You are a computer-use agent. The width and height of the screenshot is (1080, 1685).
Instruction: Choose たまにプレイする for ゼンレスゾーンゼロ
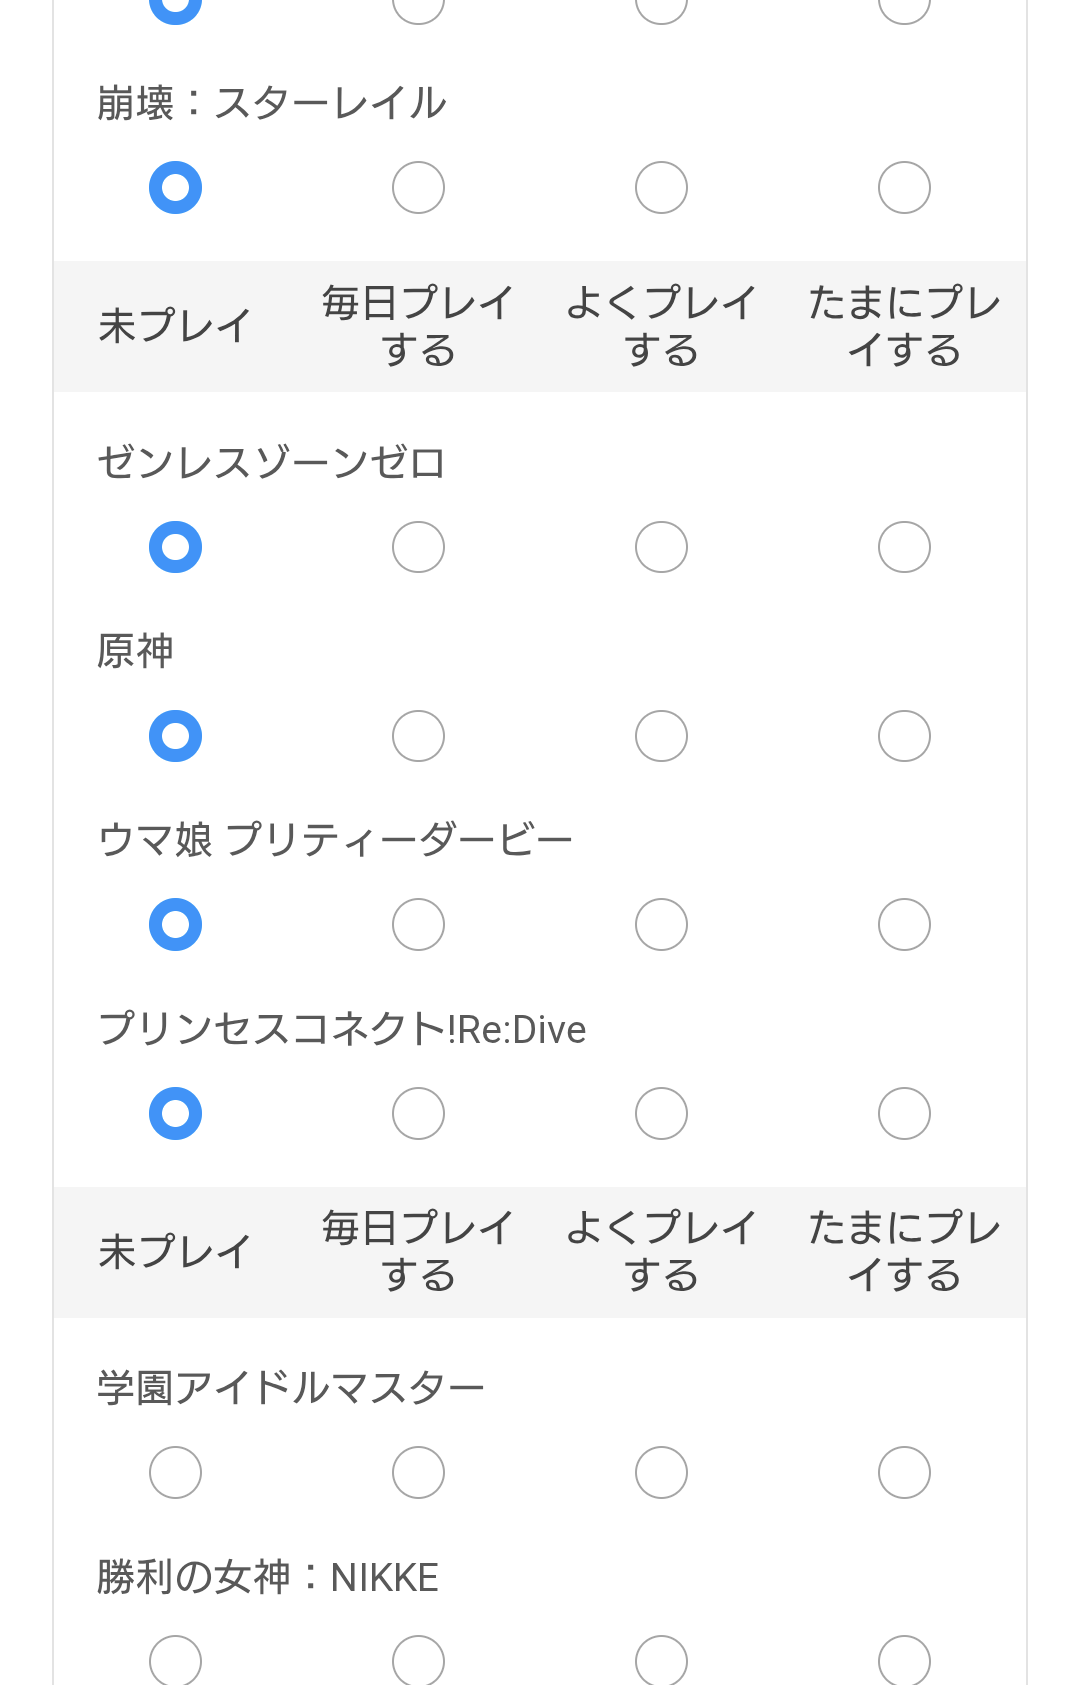pyautogui.click(x=904, y=547)
